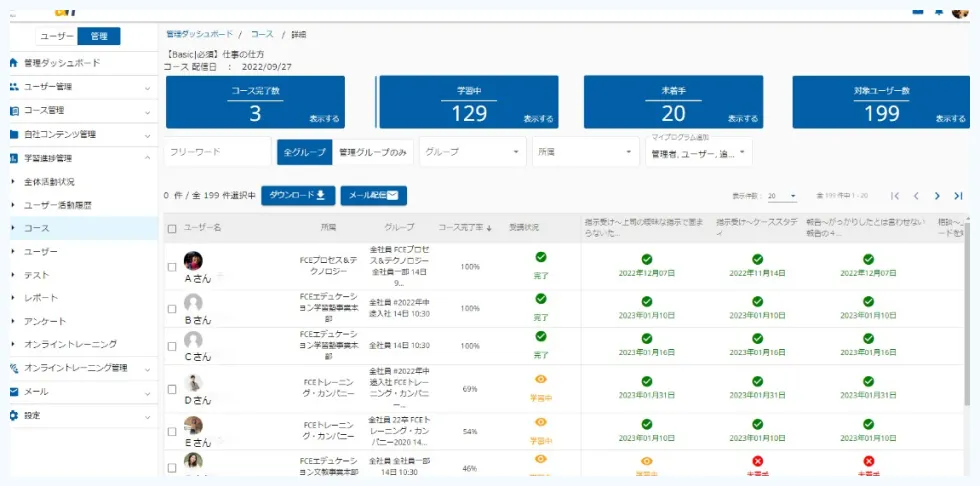Click Aさん's 完了 status check icon
Viewport: 980px width, 486px height.
point(541,257)
